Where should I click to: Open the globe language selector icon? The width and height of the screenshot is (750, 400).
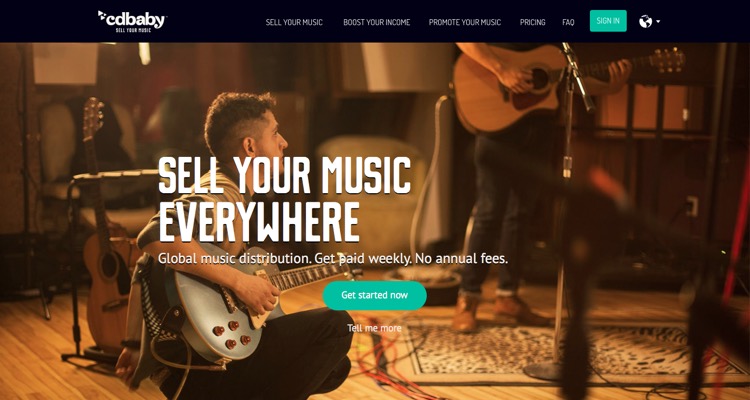click(645, 22)
